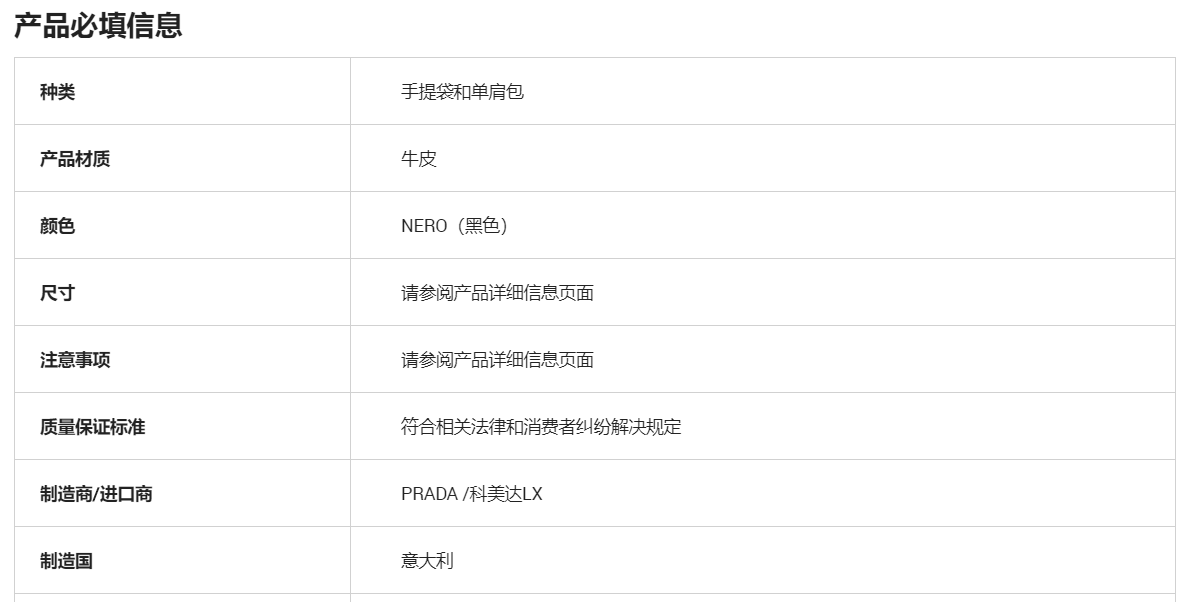Click the word NERO in the color value

coord(424,226)
